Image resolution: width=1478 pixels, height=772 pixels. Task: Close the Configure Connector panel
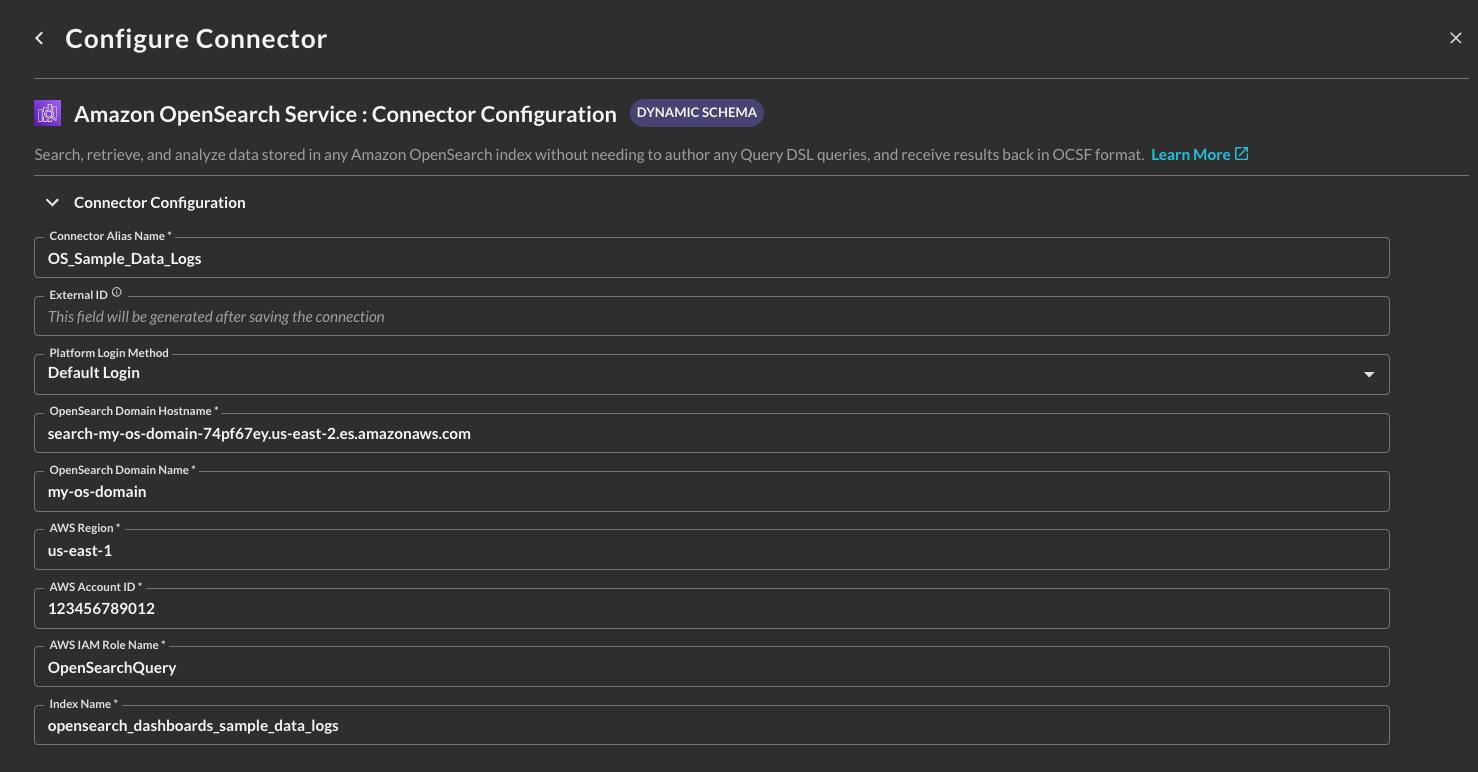point(1455,38)
